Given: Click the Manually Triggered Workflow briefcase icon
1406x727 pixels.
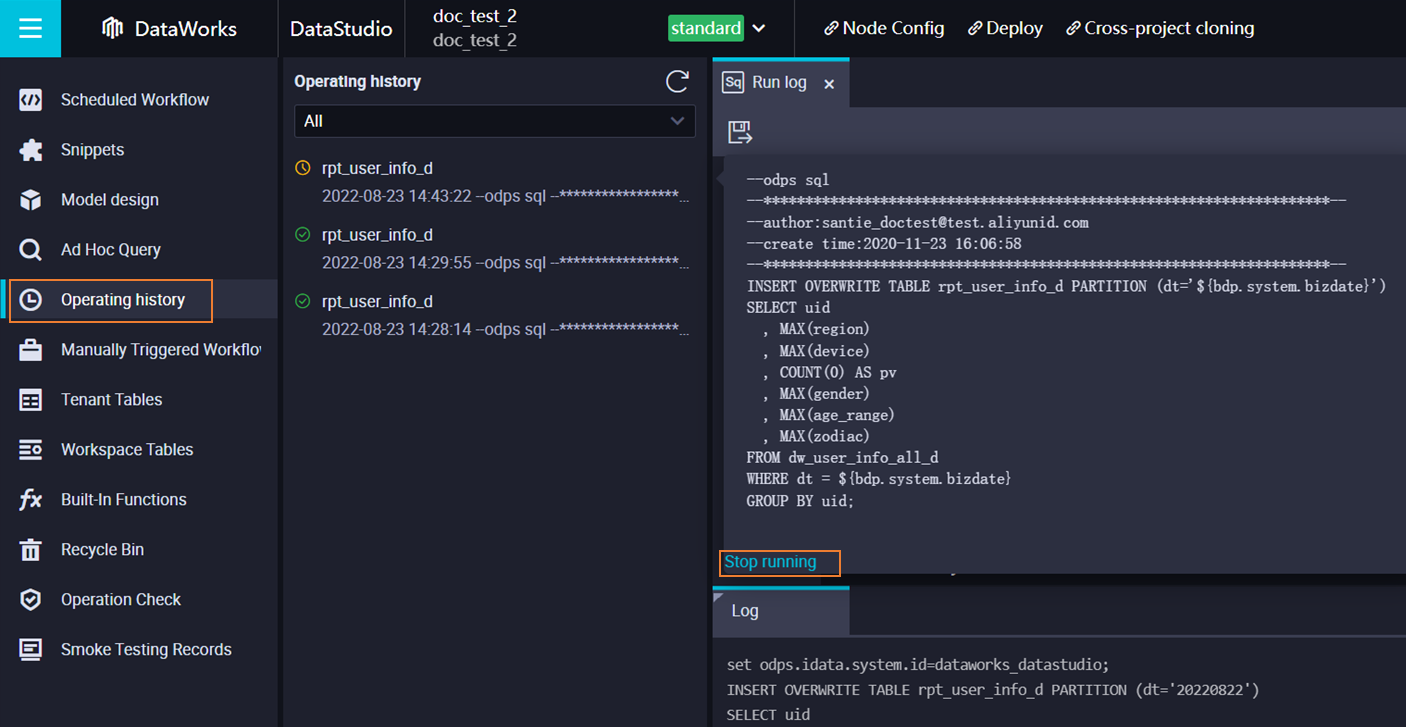Looking at the screenshot, I should click(31, 350).
